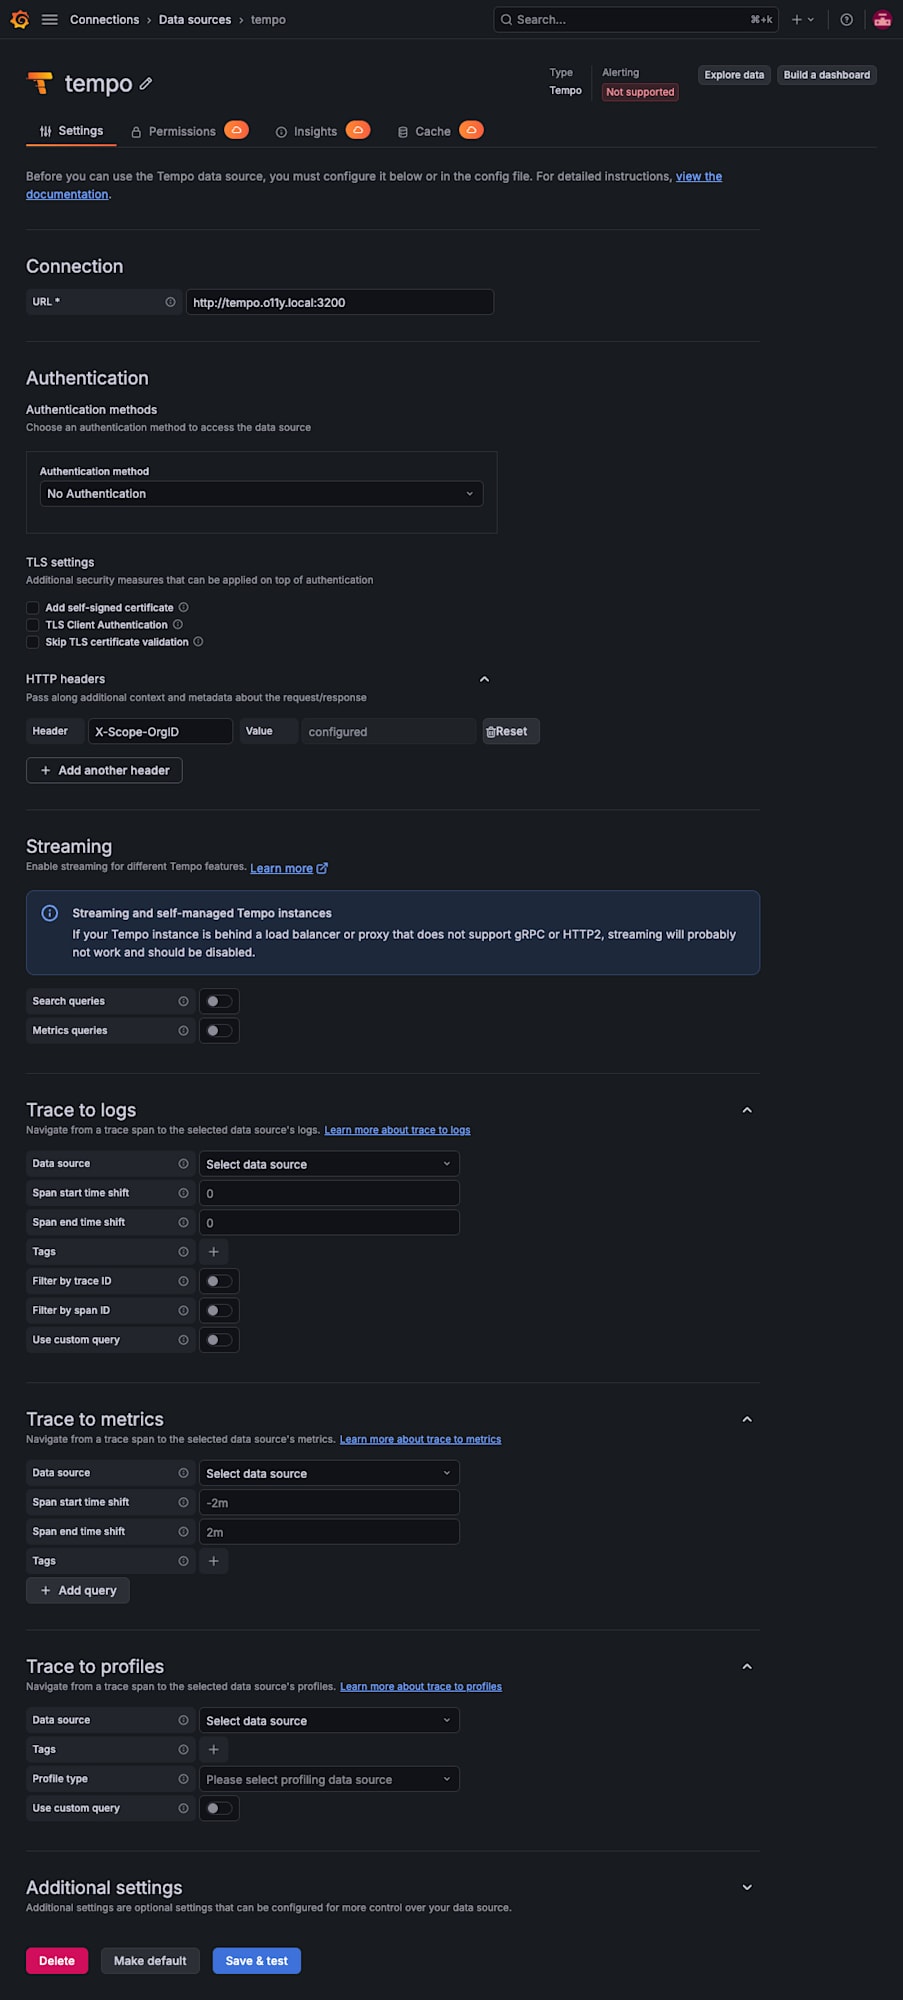Click the cloud badge next to Insights
The height and width of the screenshot is (2000, 903).
click(358, 130)
